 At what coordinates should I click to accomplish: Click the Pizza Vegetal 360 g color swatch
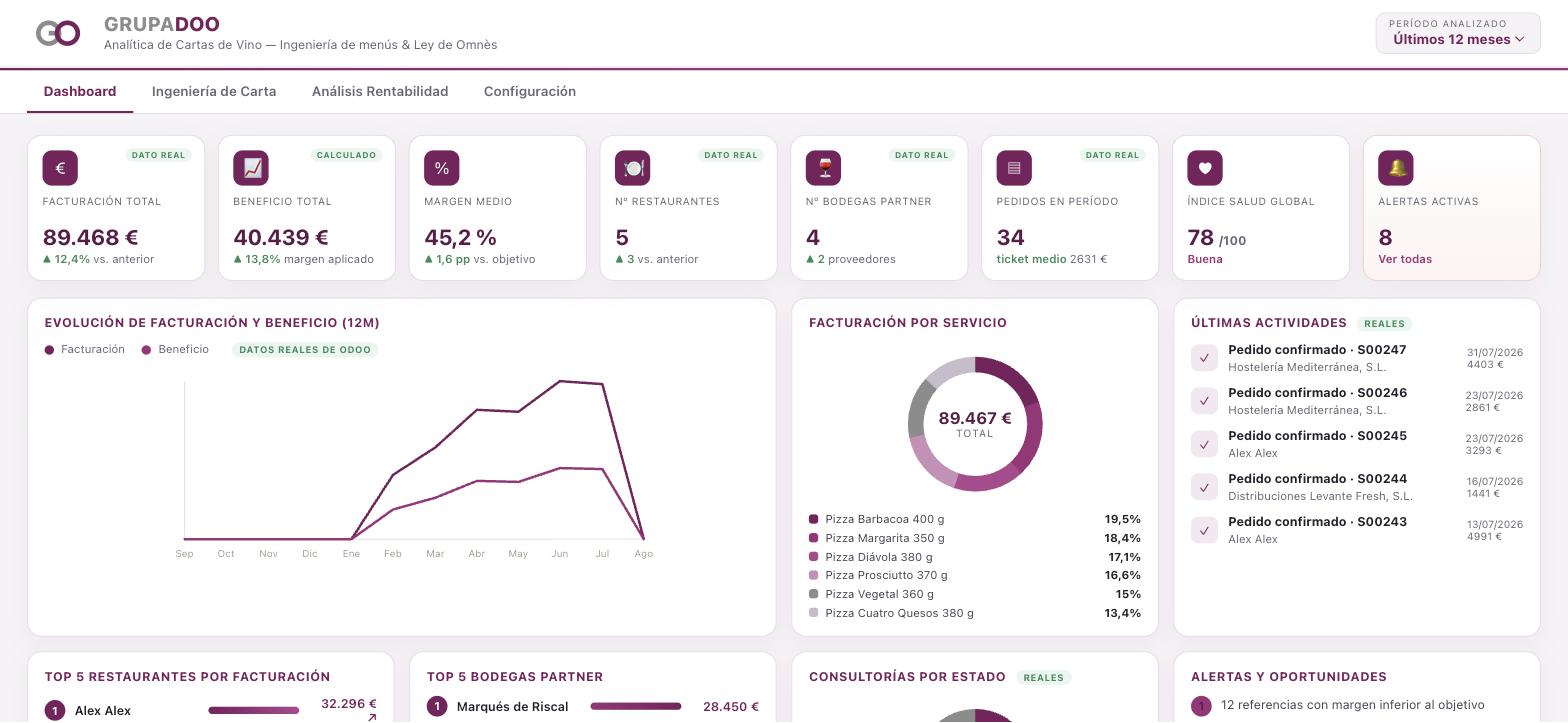pyautogui.click(x=814, y=594)
